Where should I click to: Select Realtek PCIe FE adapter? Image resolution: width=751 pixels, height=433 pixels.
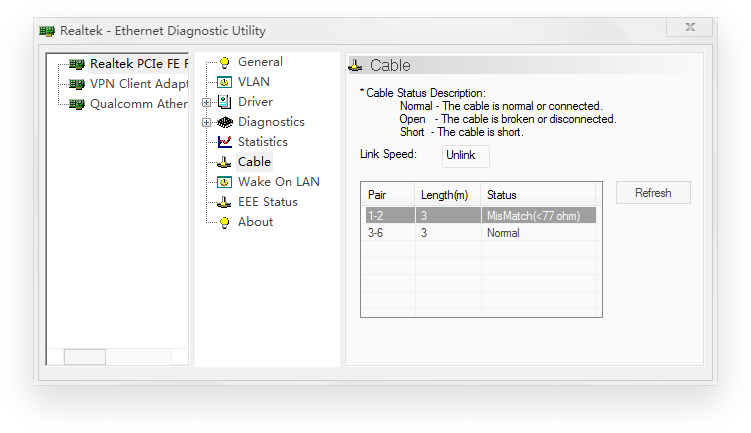pos(139,64)
